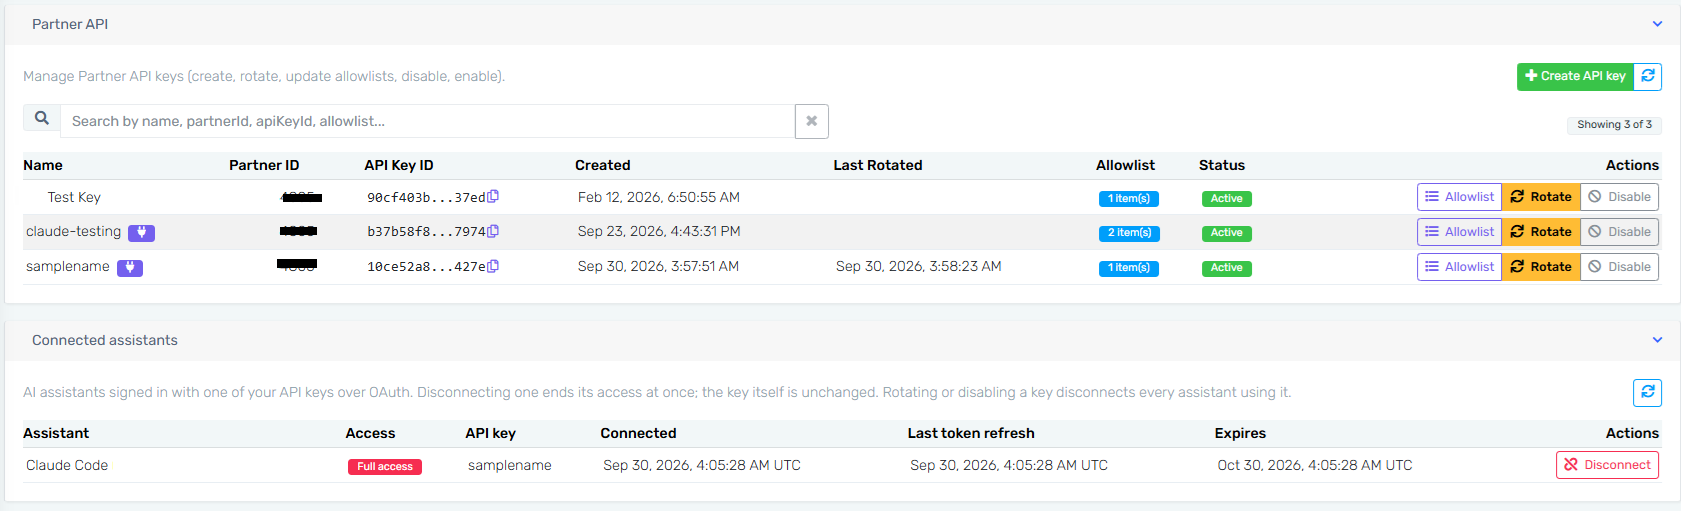The height and width of the screenshot is (511, 1681).
Task: Click the Connected column header
Action: pos(638,433)
